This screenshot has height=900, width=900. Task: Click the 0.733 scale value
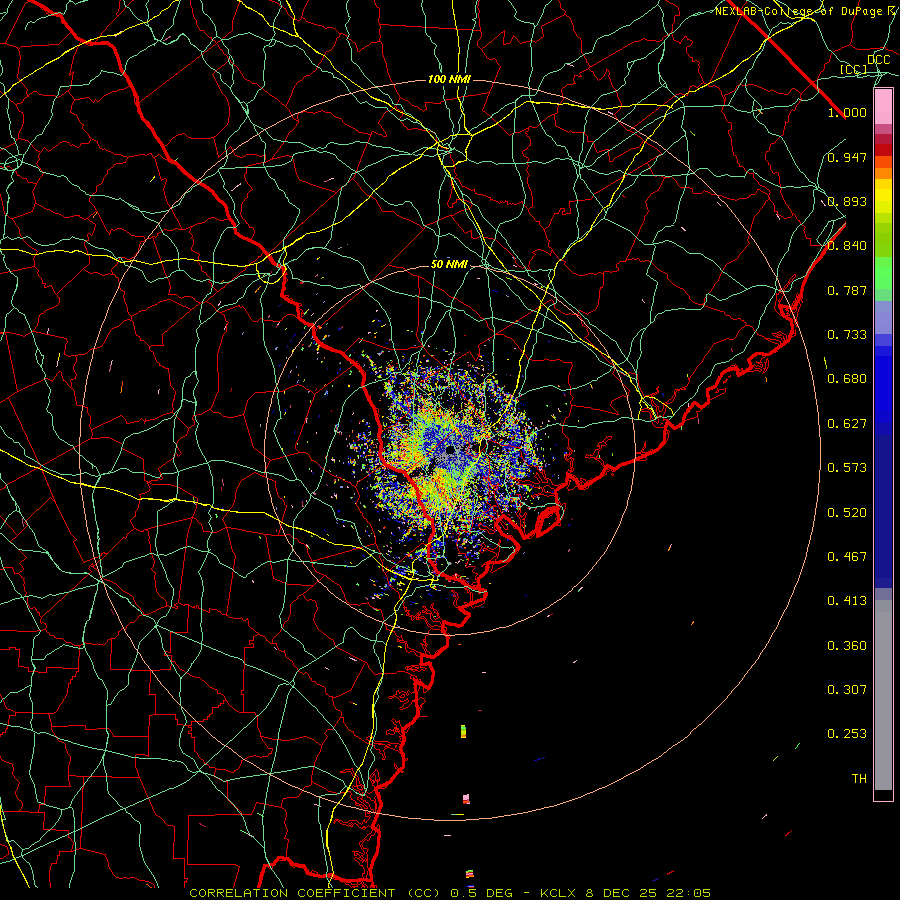point(847,335)
